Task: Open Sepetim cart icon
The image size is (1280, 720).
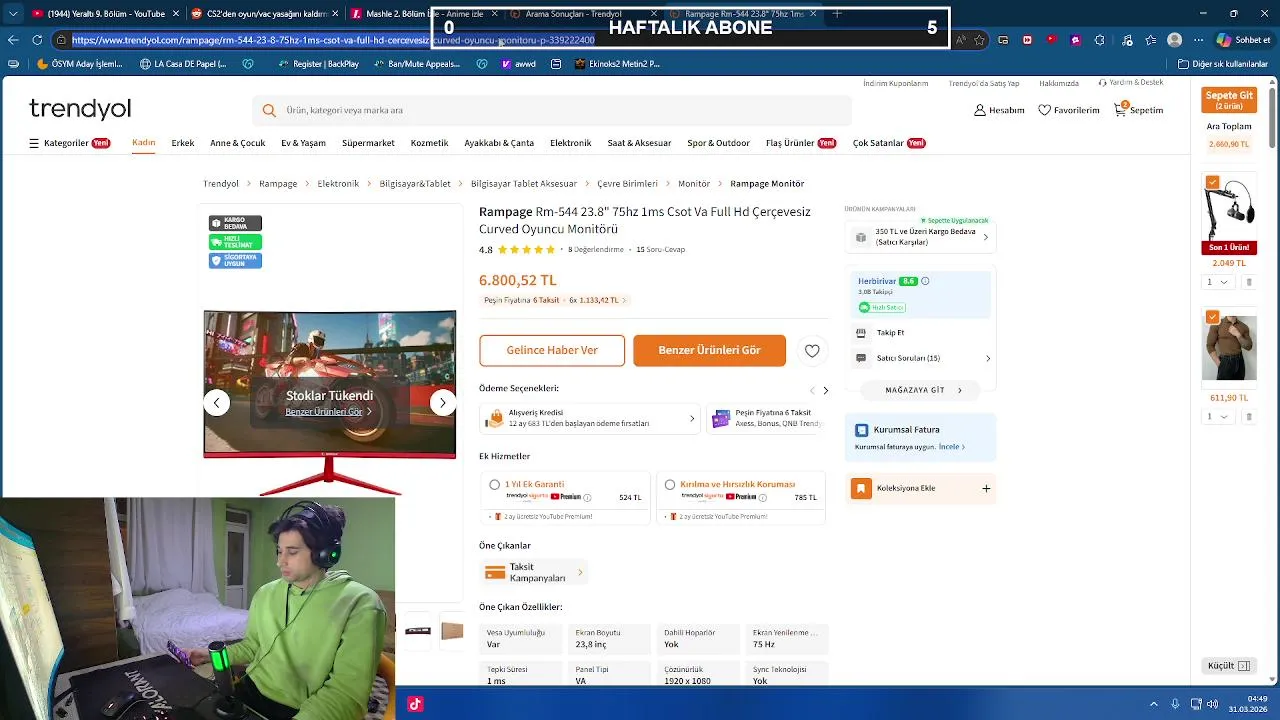Action: point(1120,109)
